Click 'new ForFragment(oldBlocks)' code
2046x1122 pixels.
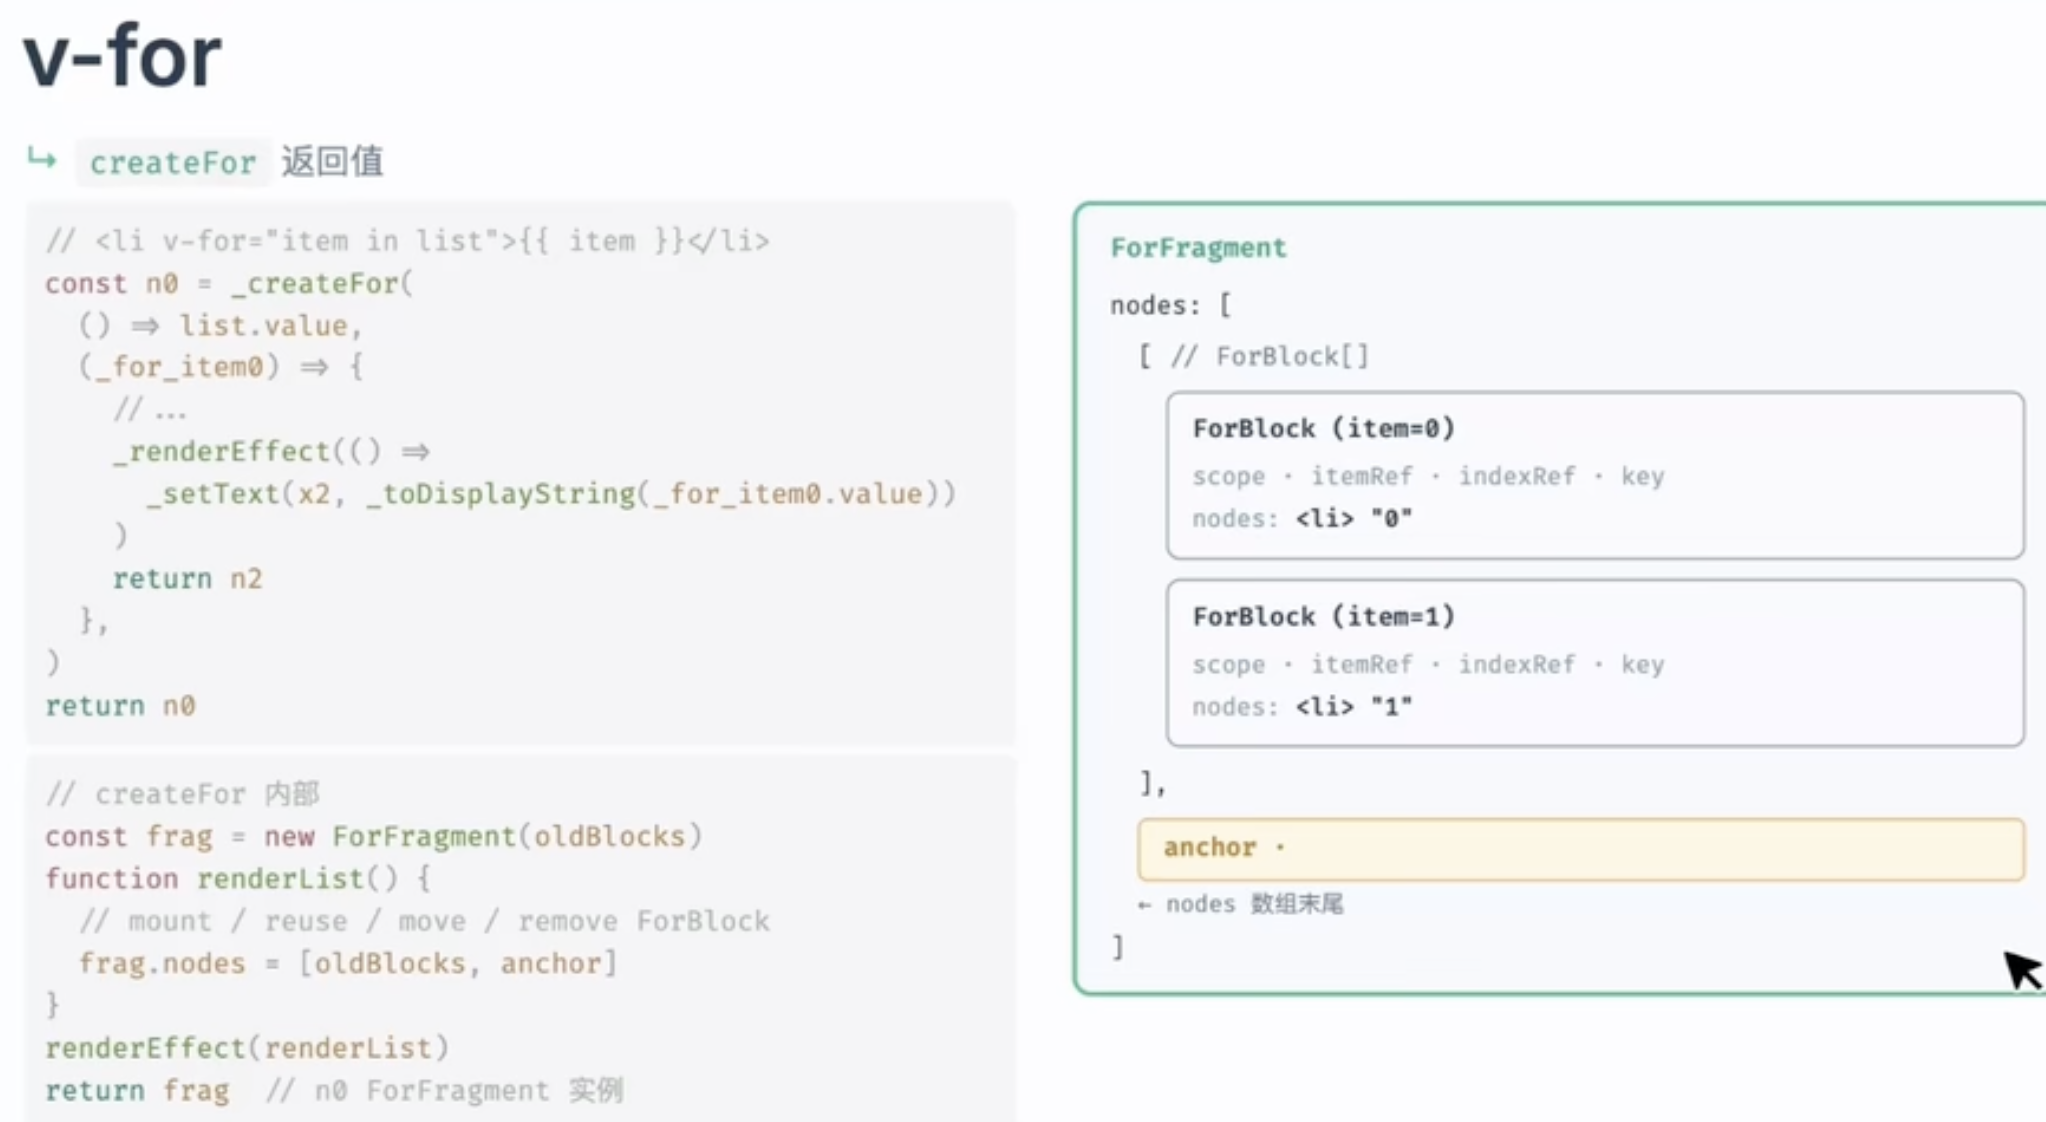click(x=483, y=836)
